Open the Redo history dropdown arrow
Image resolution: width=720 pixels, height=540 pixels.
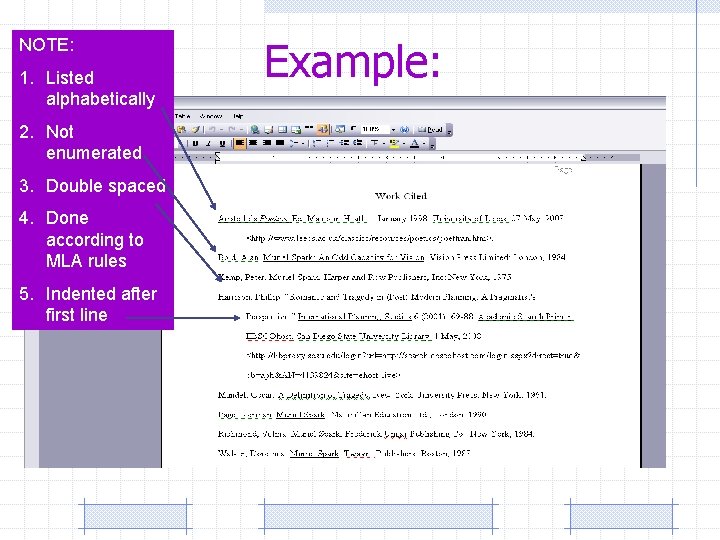pos(241,129)
